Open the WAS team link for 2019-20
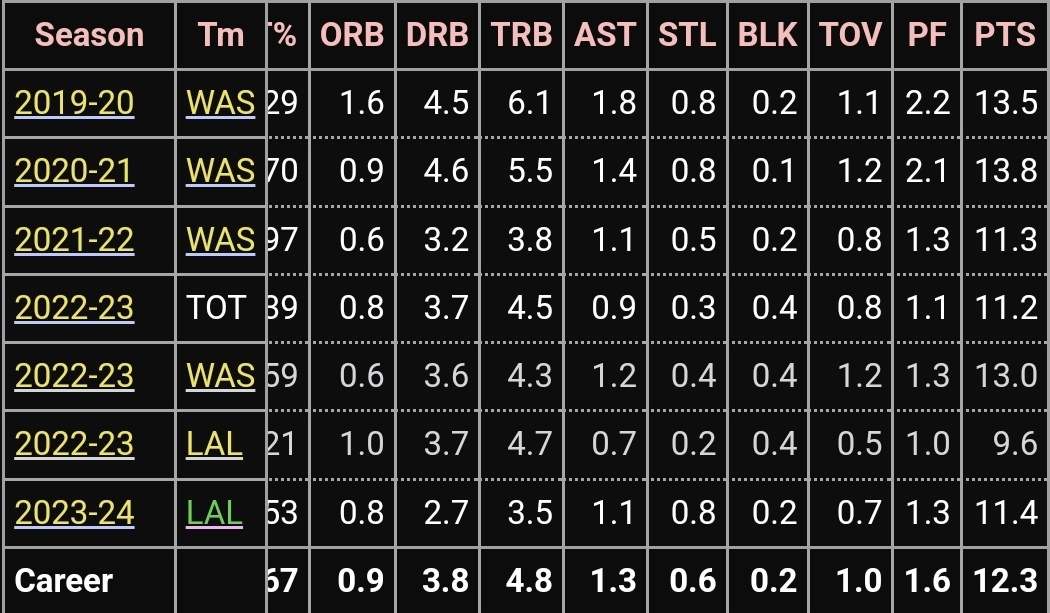The height and width of the screenshot is (613, 1050). click(220, 103)
